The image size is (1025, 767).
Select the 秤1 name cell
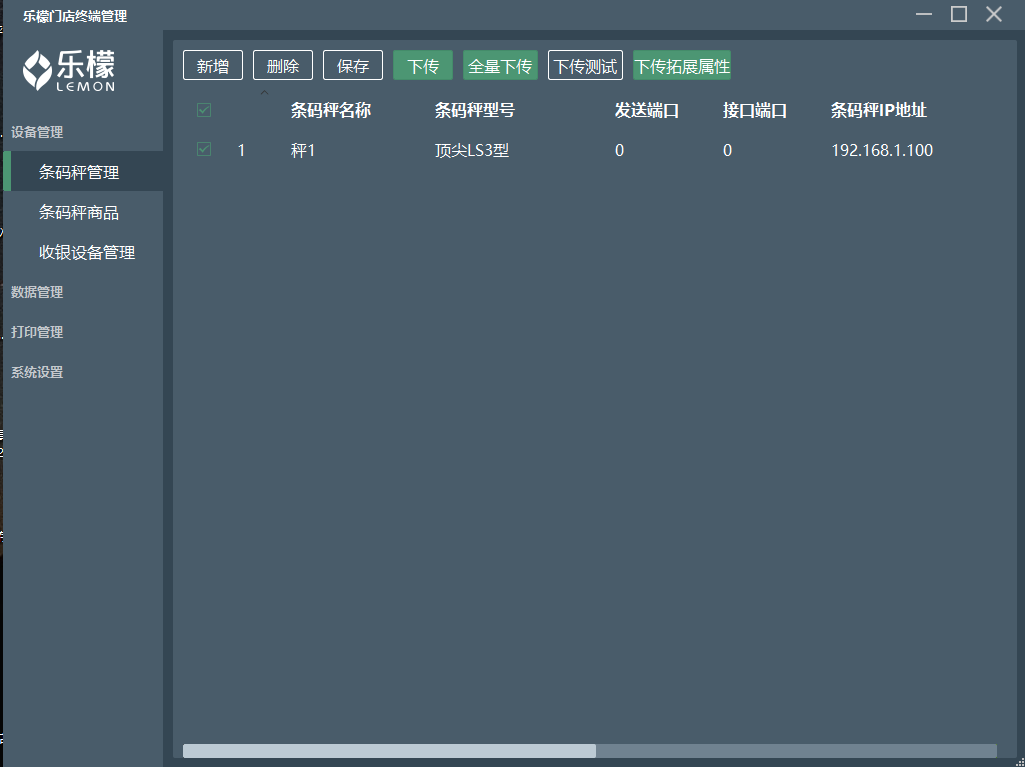pos(303,150)
